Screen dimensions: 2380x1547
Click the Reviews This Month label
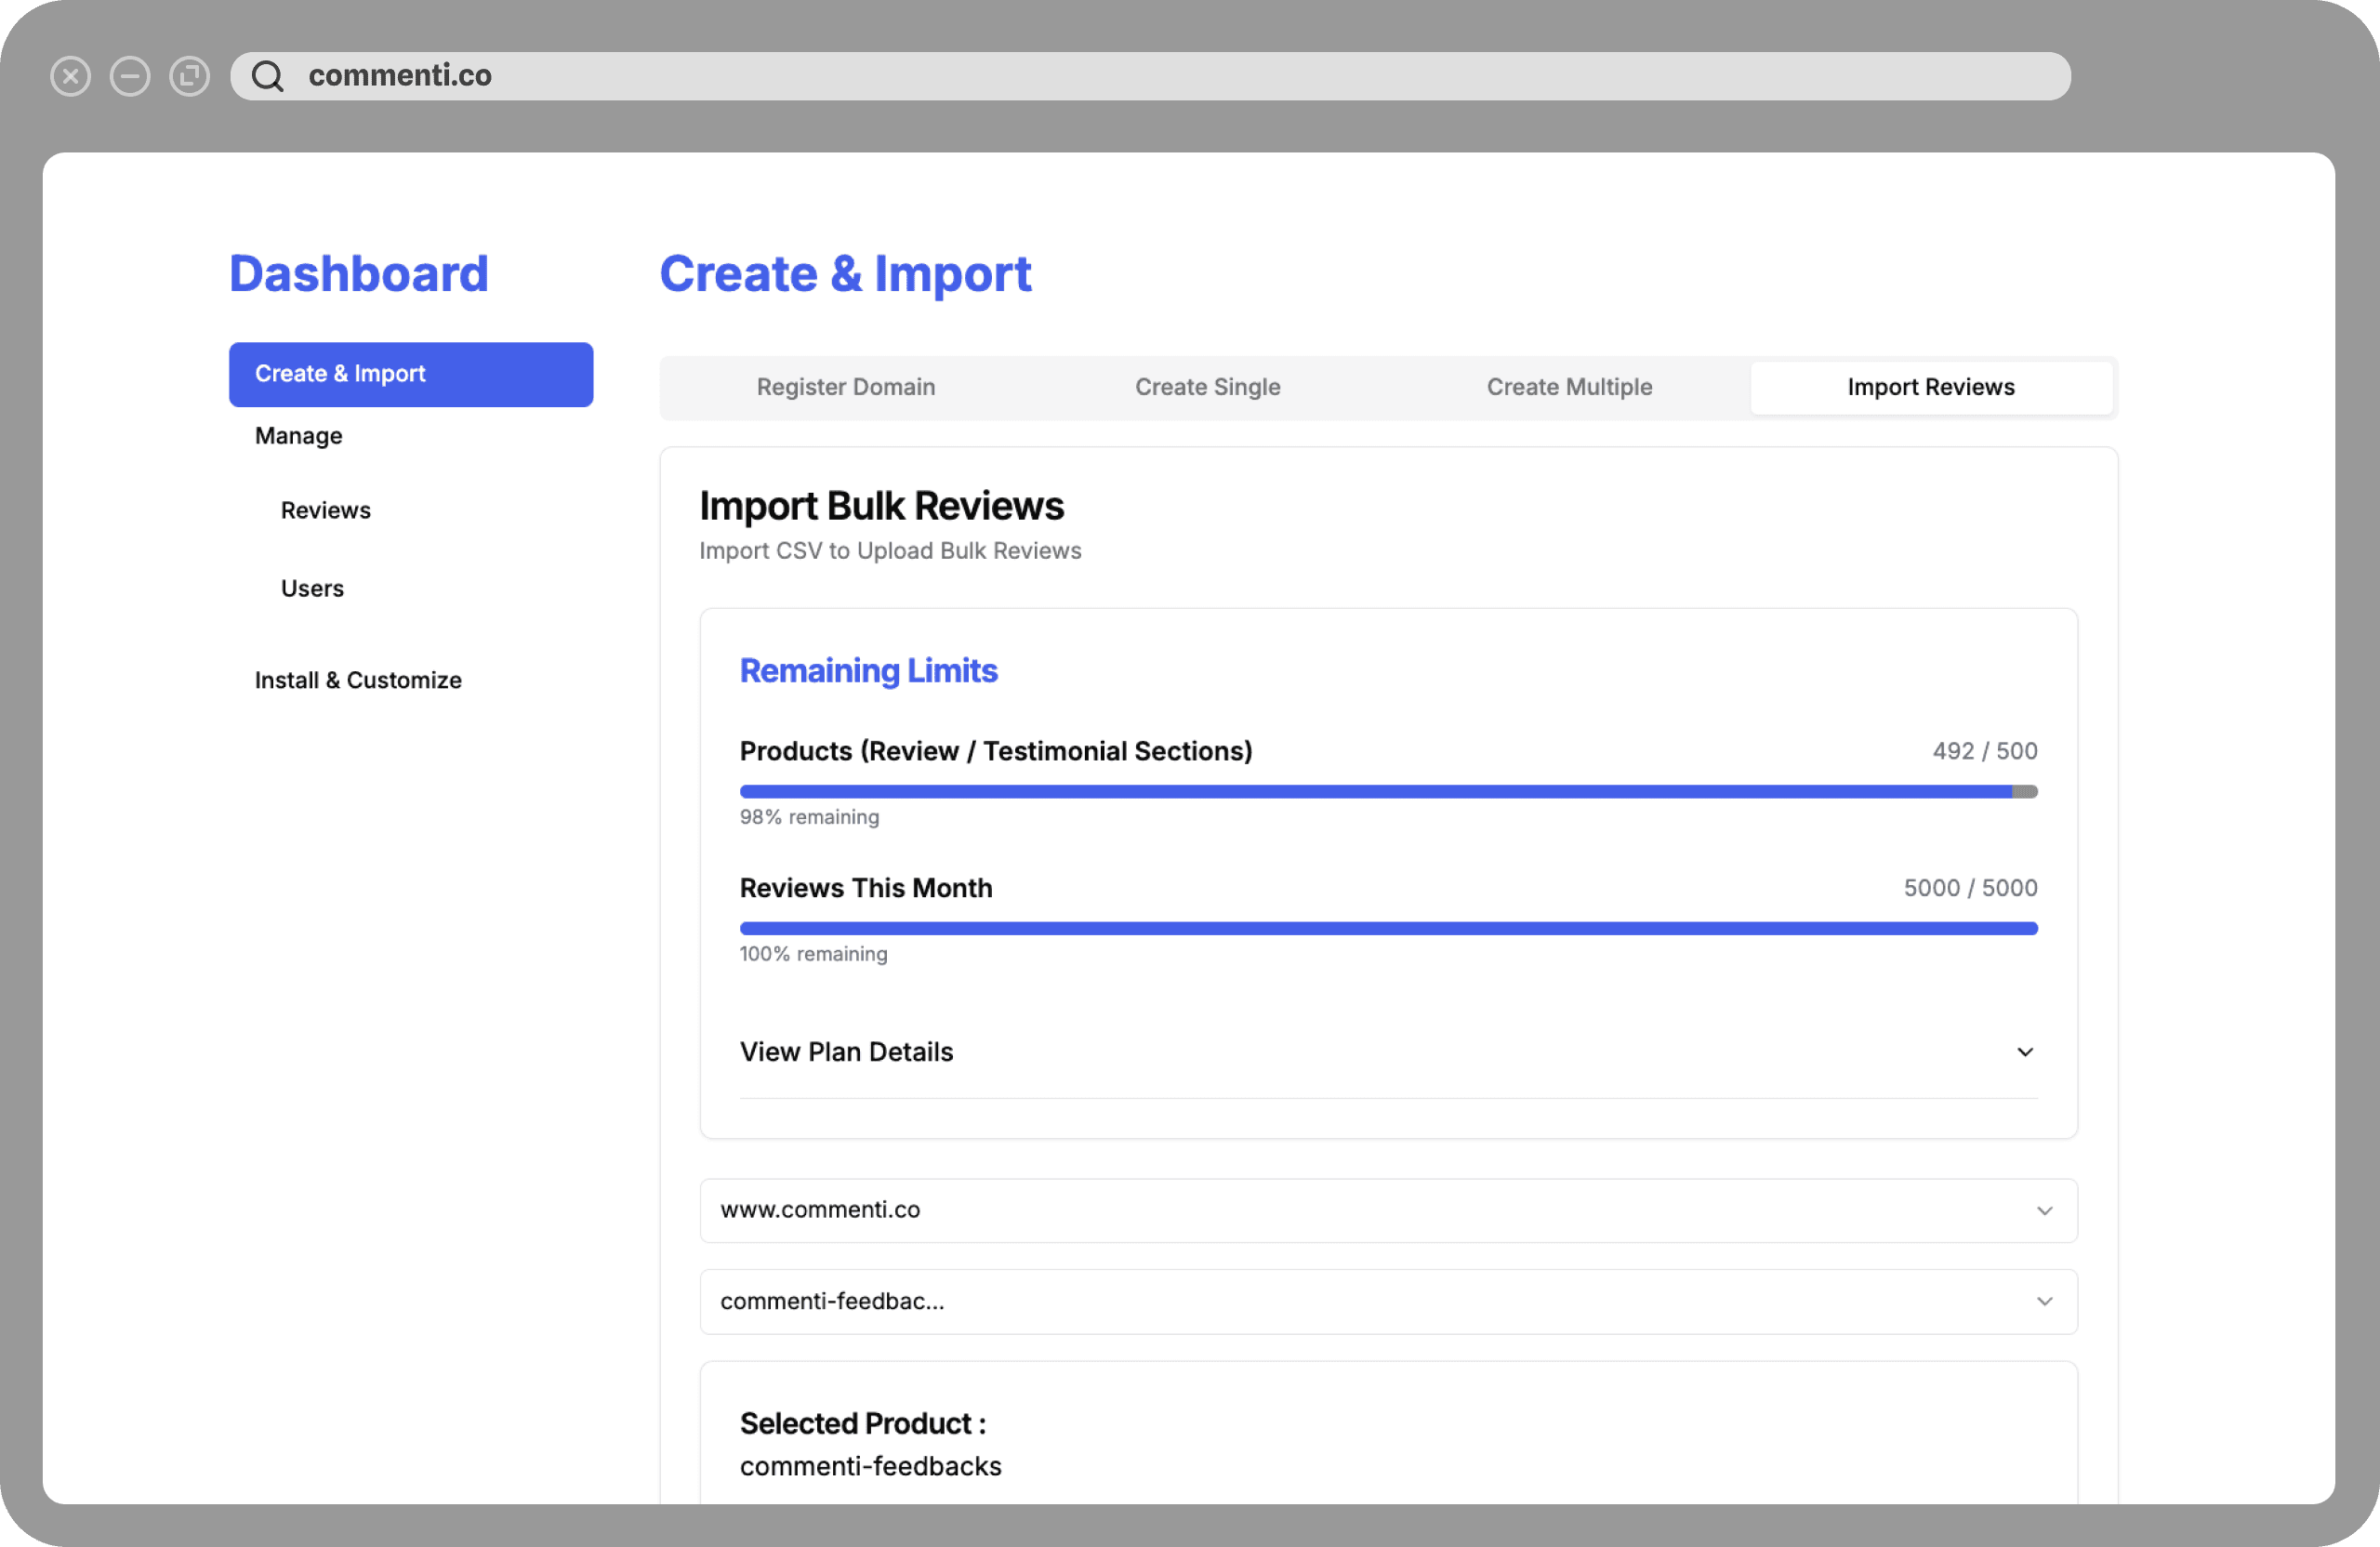coord(866,888)
